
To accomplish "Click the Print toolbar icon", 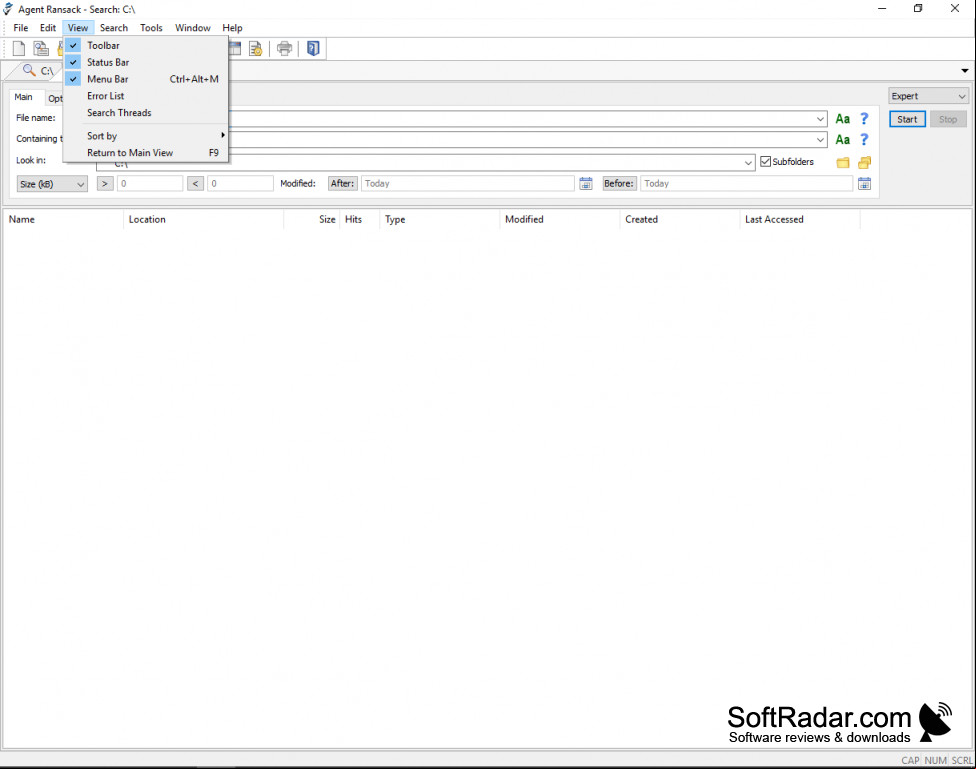I will [x=284, y=49].
